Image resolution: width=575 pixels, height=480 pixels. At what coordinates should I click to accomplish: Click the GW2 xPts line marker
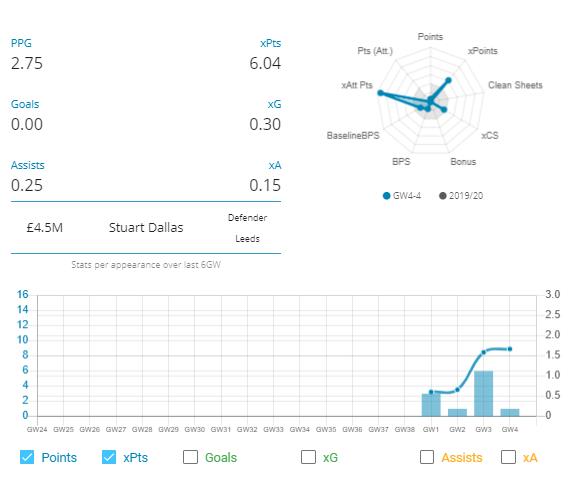[x=457, y=390]
